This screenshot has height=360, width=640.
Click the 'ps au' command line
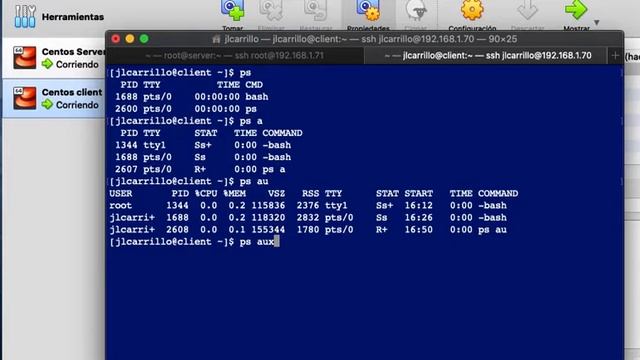coord(254,181)
